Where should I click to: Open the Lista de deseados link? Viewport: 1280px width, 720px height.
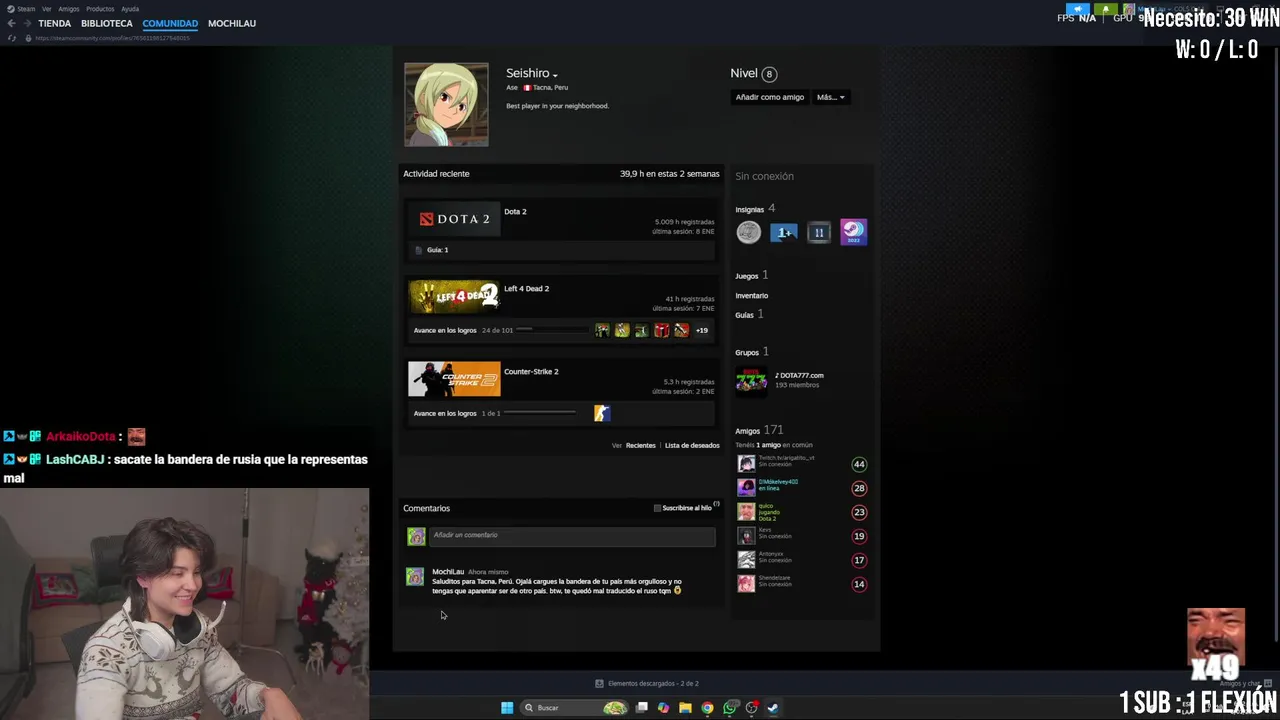pos(692,445)
